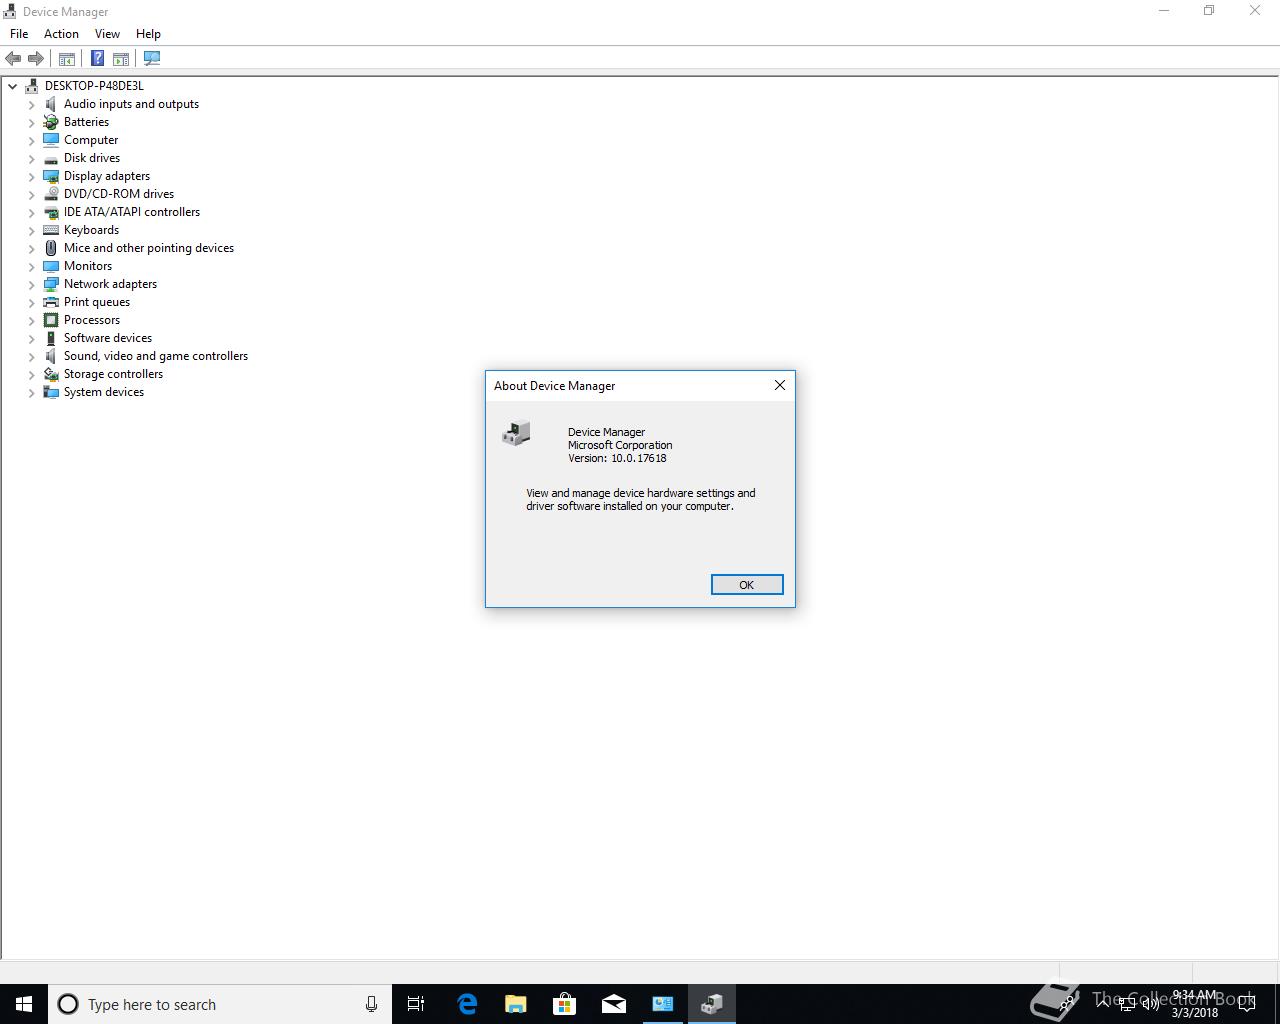Screen dimensions: 1280x1024
Task: Collapse the DESKTOP-P48DE3L root node
Action: coord(13,86)
